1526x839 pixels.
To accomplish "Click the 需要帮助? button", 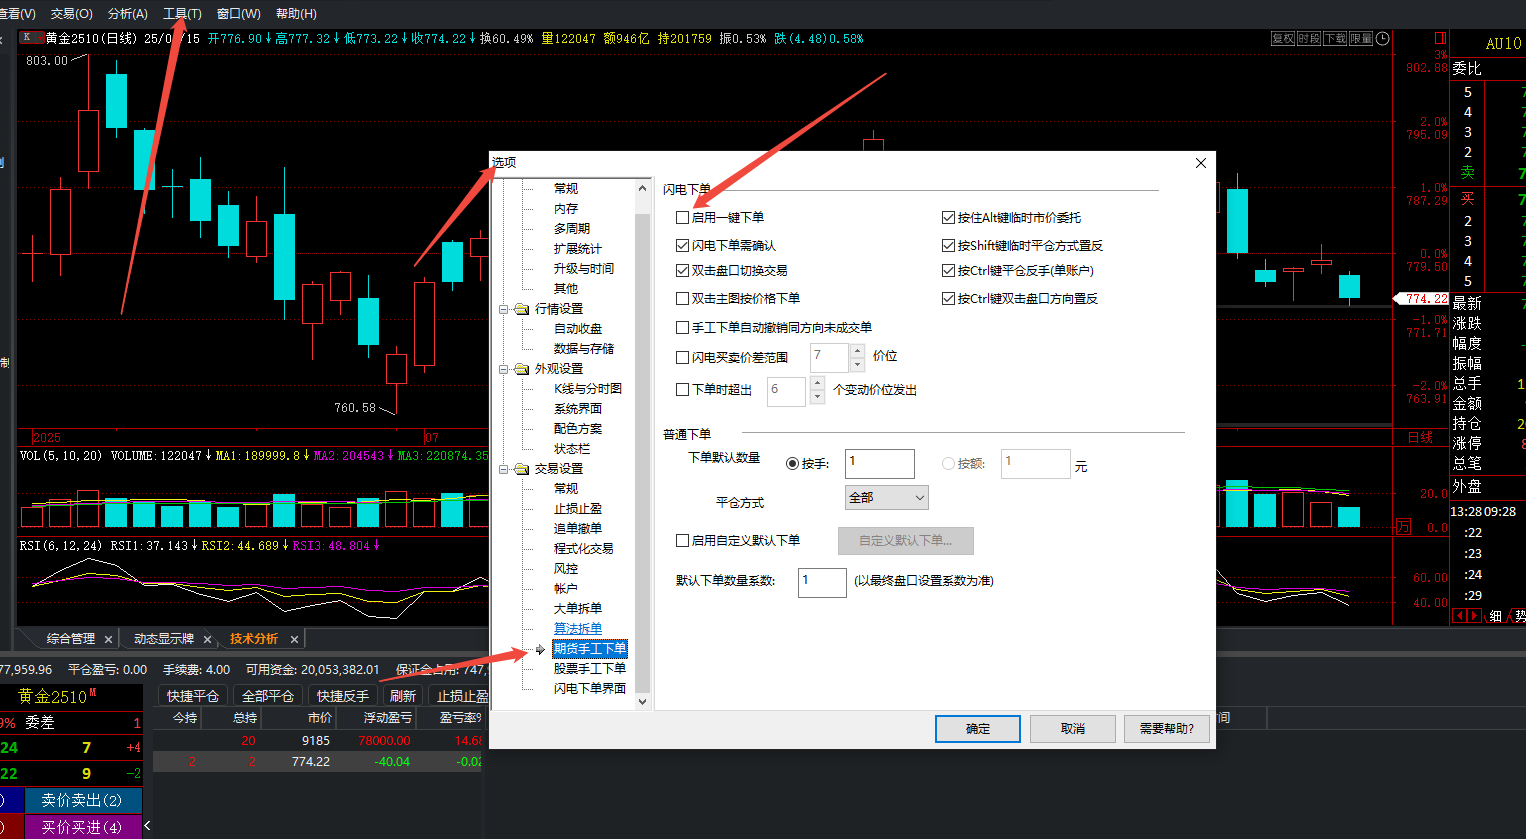I will (1167, 729).
